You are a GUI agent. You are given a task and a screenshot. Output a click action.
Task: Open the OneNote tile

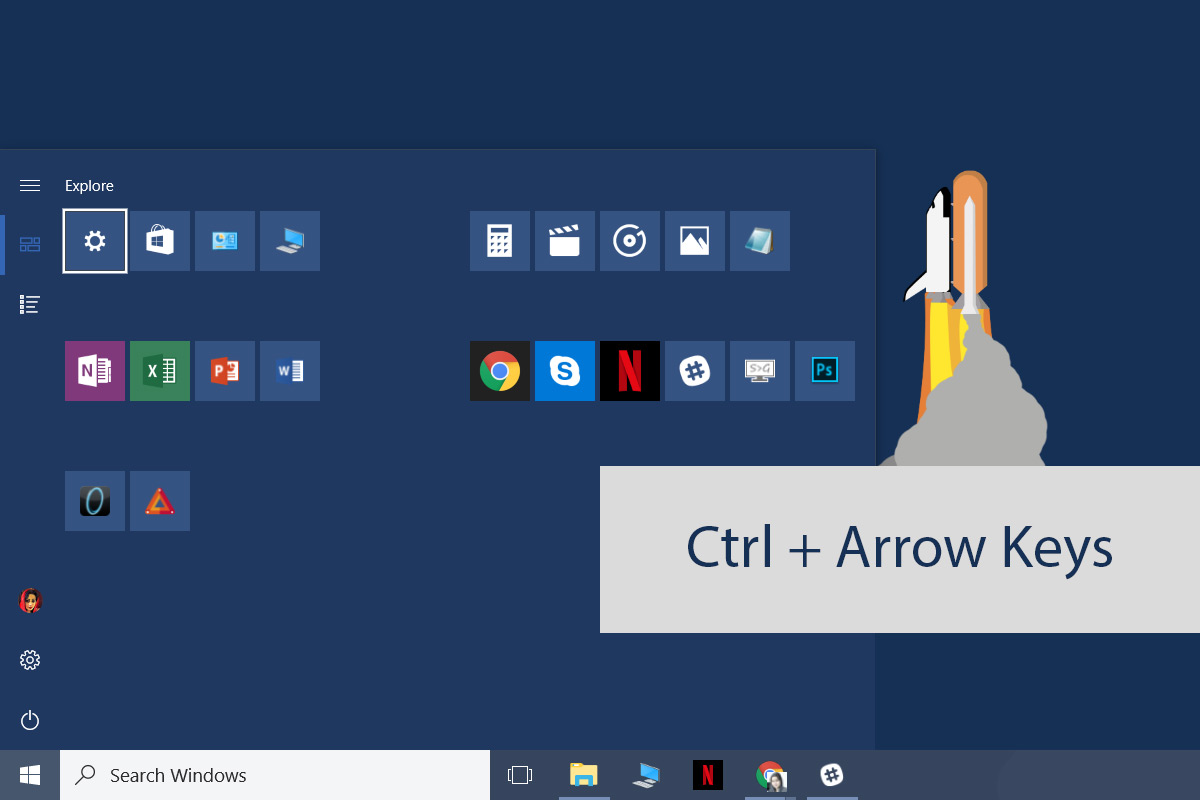[x=94, y=371]
